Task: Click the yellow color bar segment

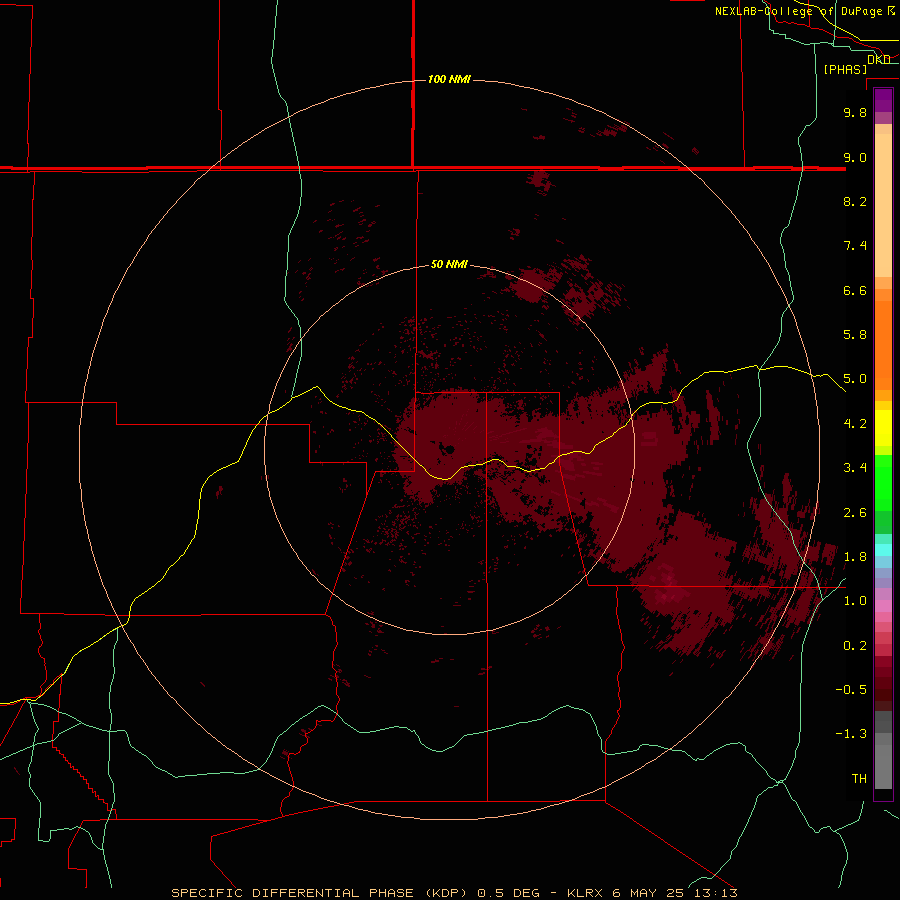Action: tap(883, 428)
